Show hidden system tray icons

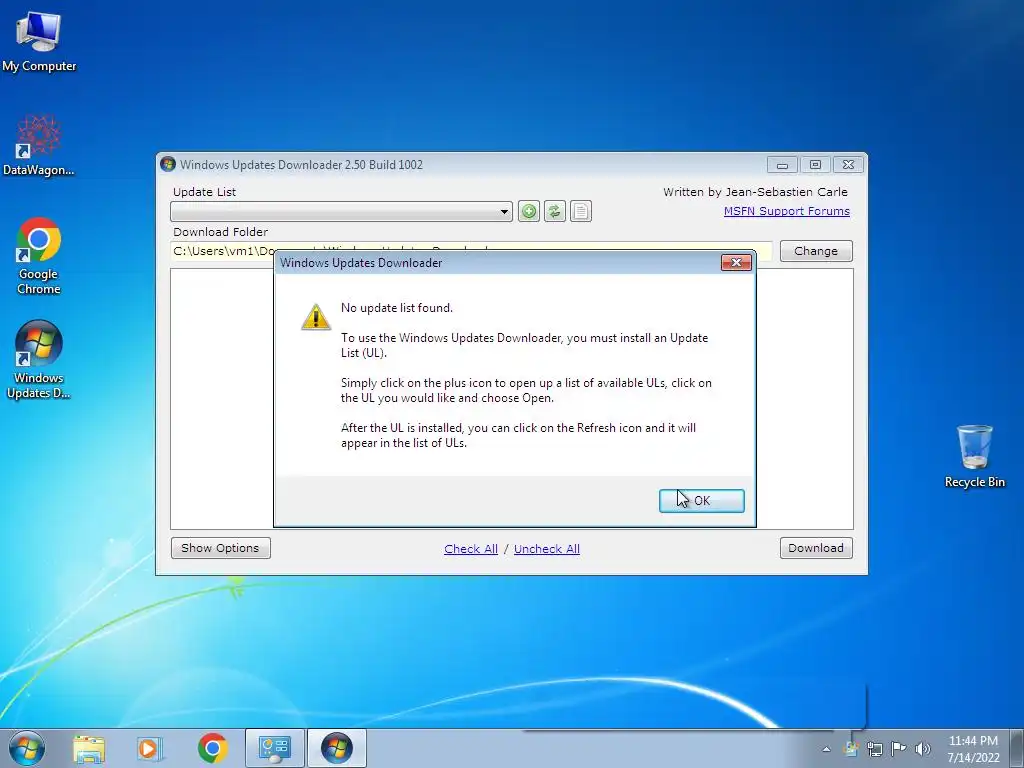pyautogui.click(x=826, y=749)
